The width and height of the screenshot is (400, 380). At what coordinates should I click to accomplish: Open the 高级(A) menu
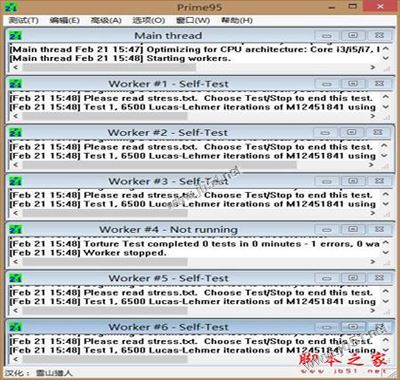[x=106, y=20]
